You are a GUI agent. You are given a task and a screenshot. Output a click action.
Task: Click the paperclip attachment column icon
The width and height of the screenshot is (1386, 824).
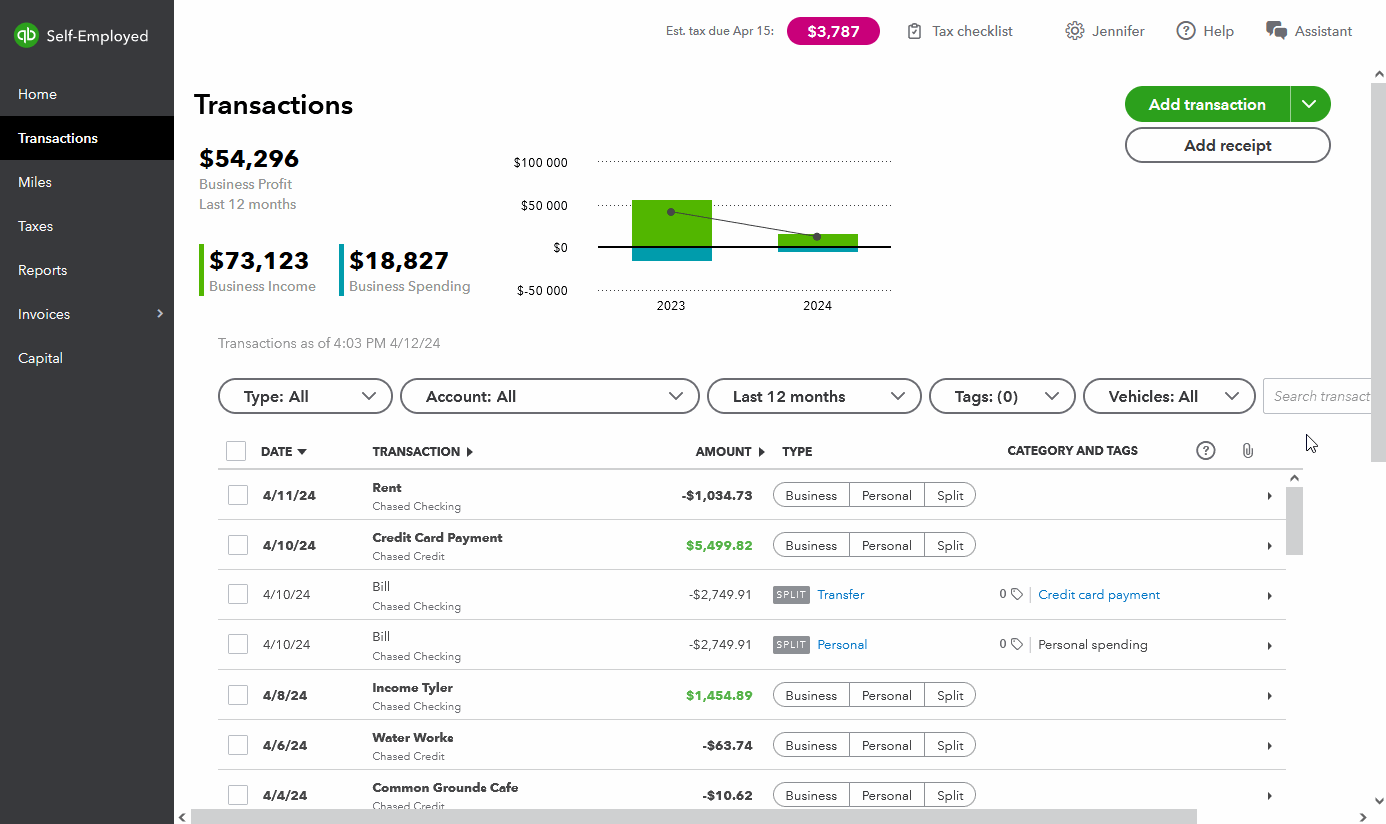pos(1247,451)
